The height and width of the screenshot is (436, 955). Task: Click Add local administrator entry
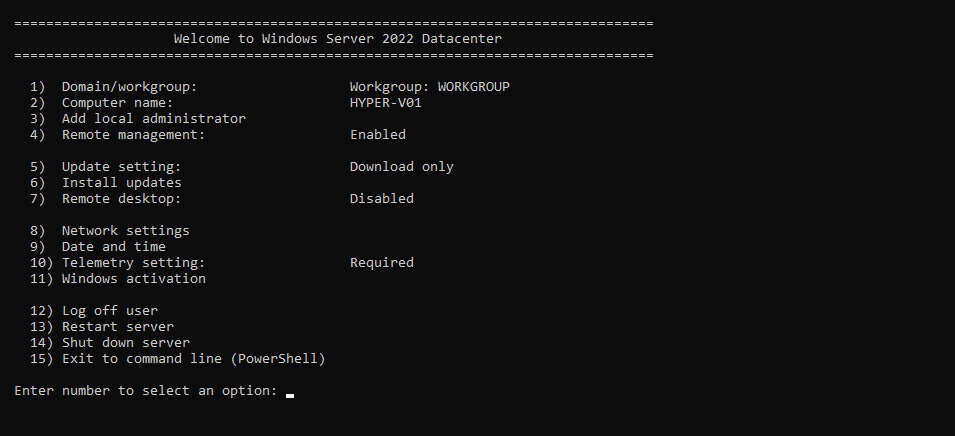138,119
